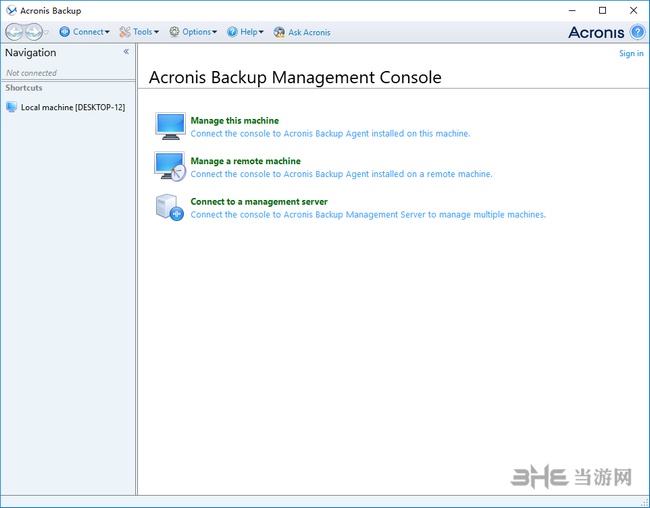Viewport: 650px width, 508px height.
Task: Click Connect console to Management Server description
Action: (368, 215)
